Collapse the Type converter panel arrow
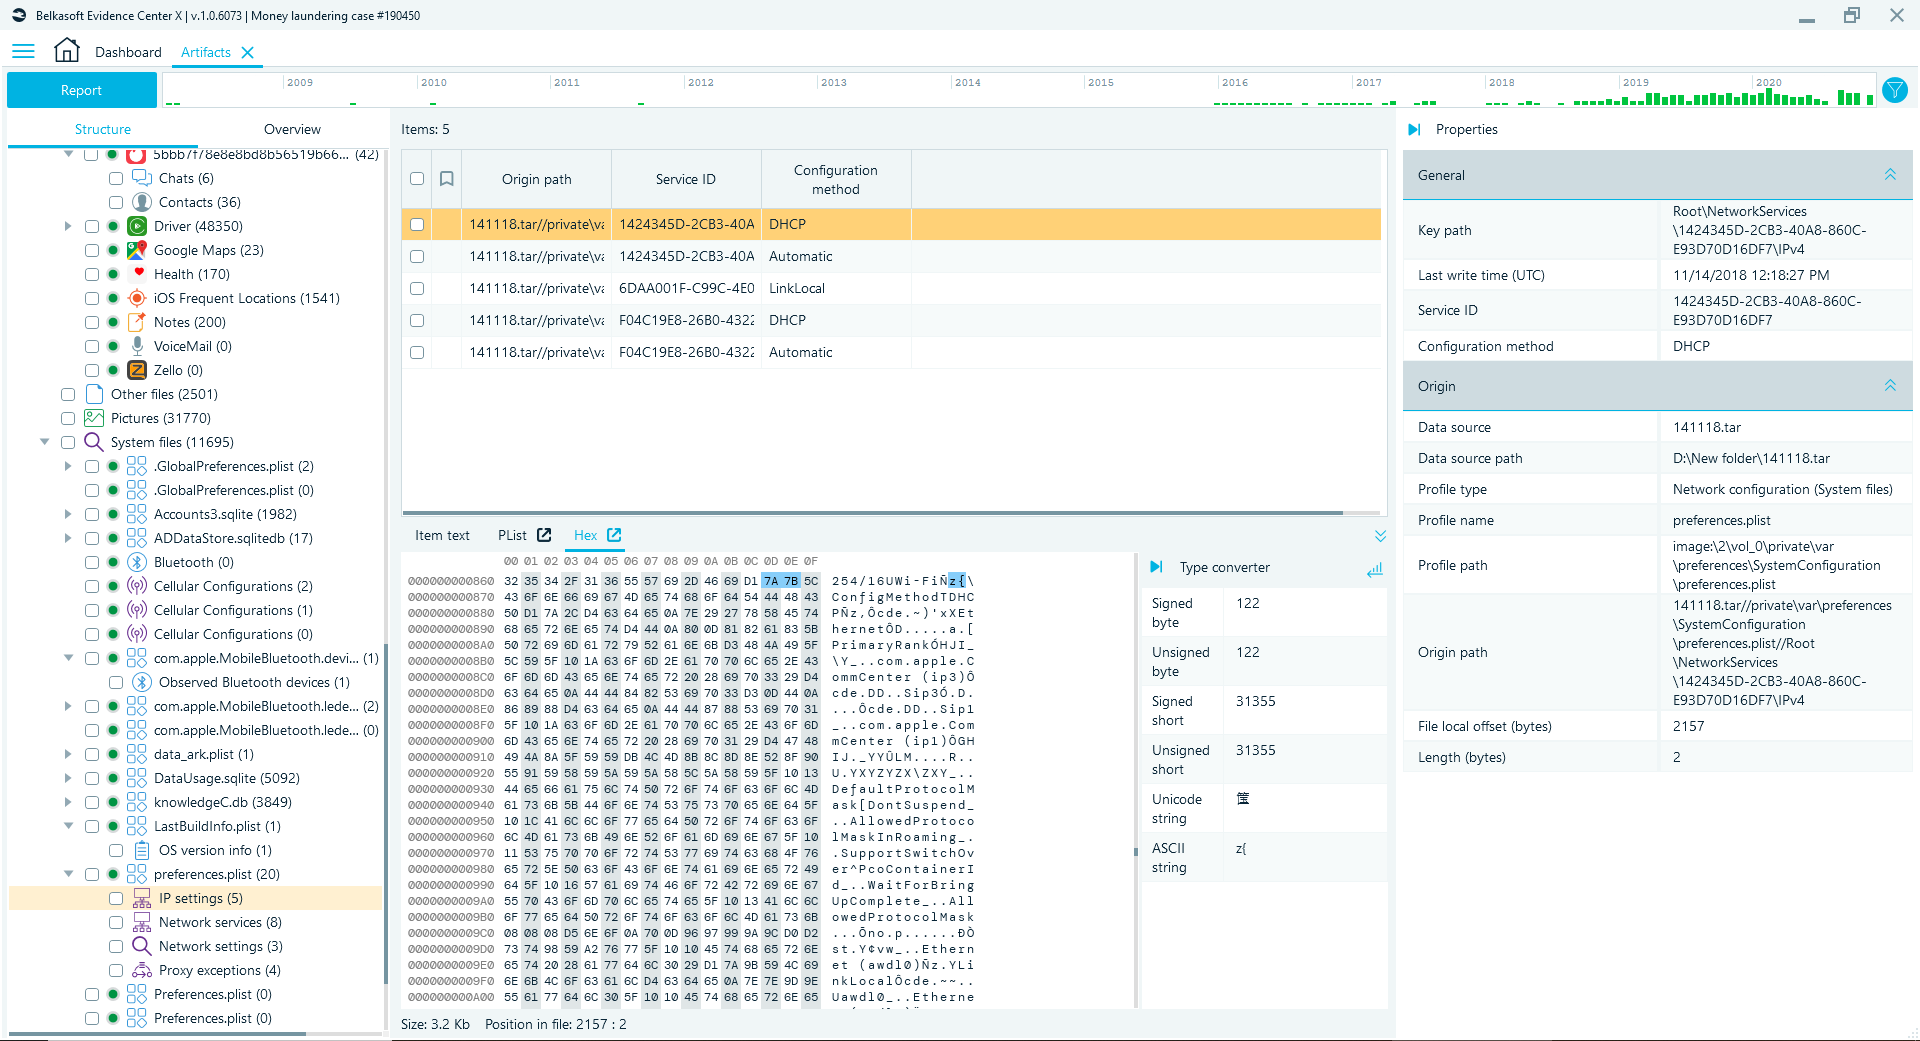Screen dimensions: 1920x1041 (x=1156, y=567)
